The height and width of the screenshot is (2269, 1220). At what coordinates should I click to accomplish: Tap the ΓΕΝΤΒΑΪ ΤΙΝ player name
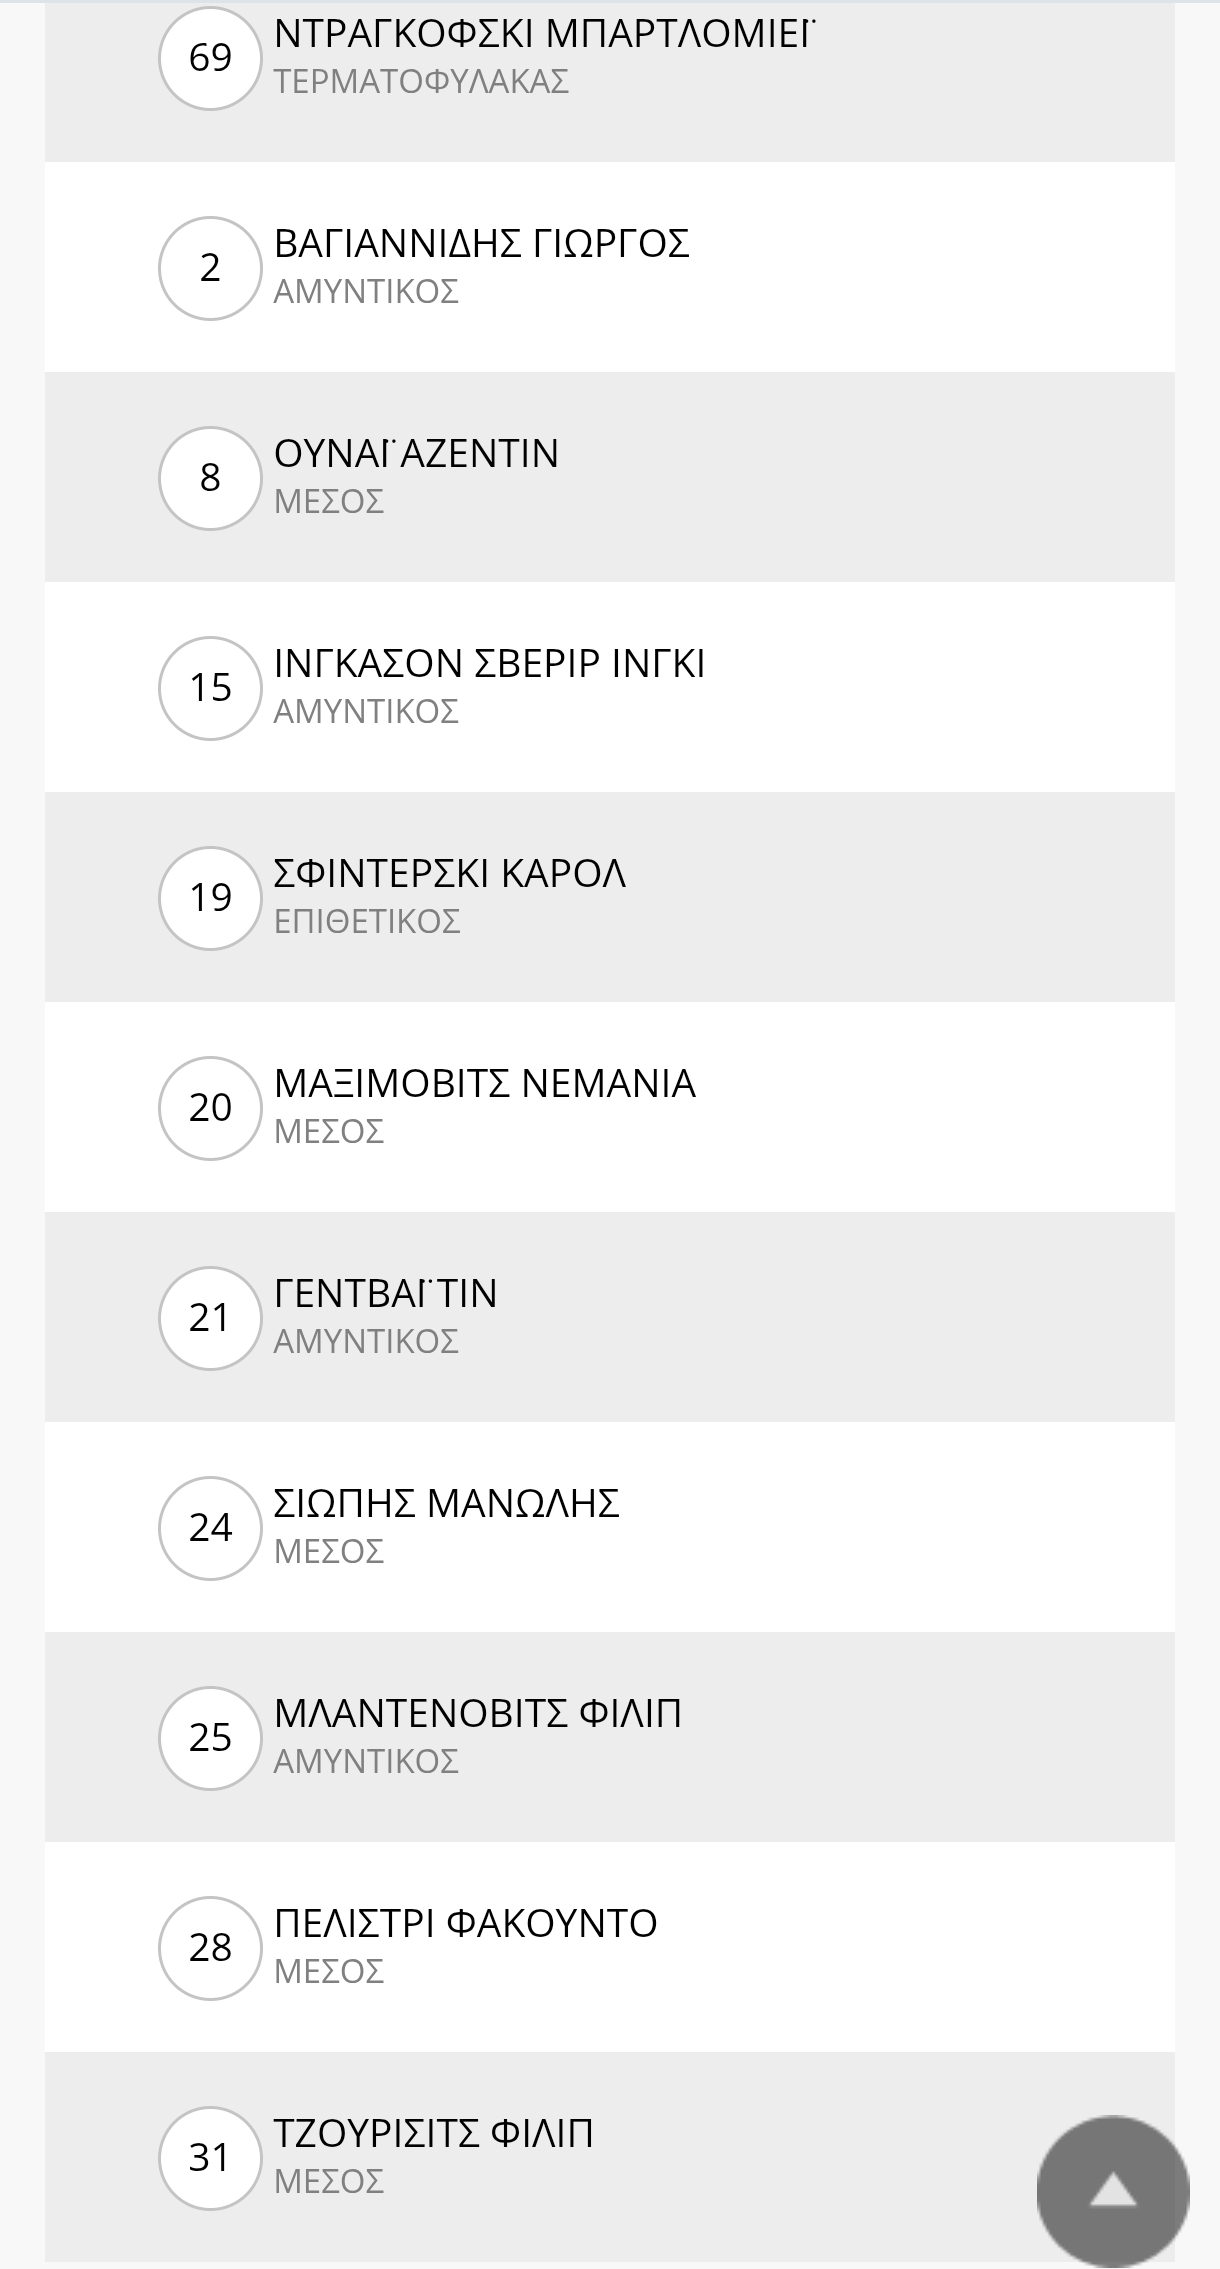385,1294
